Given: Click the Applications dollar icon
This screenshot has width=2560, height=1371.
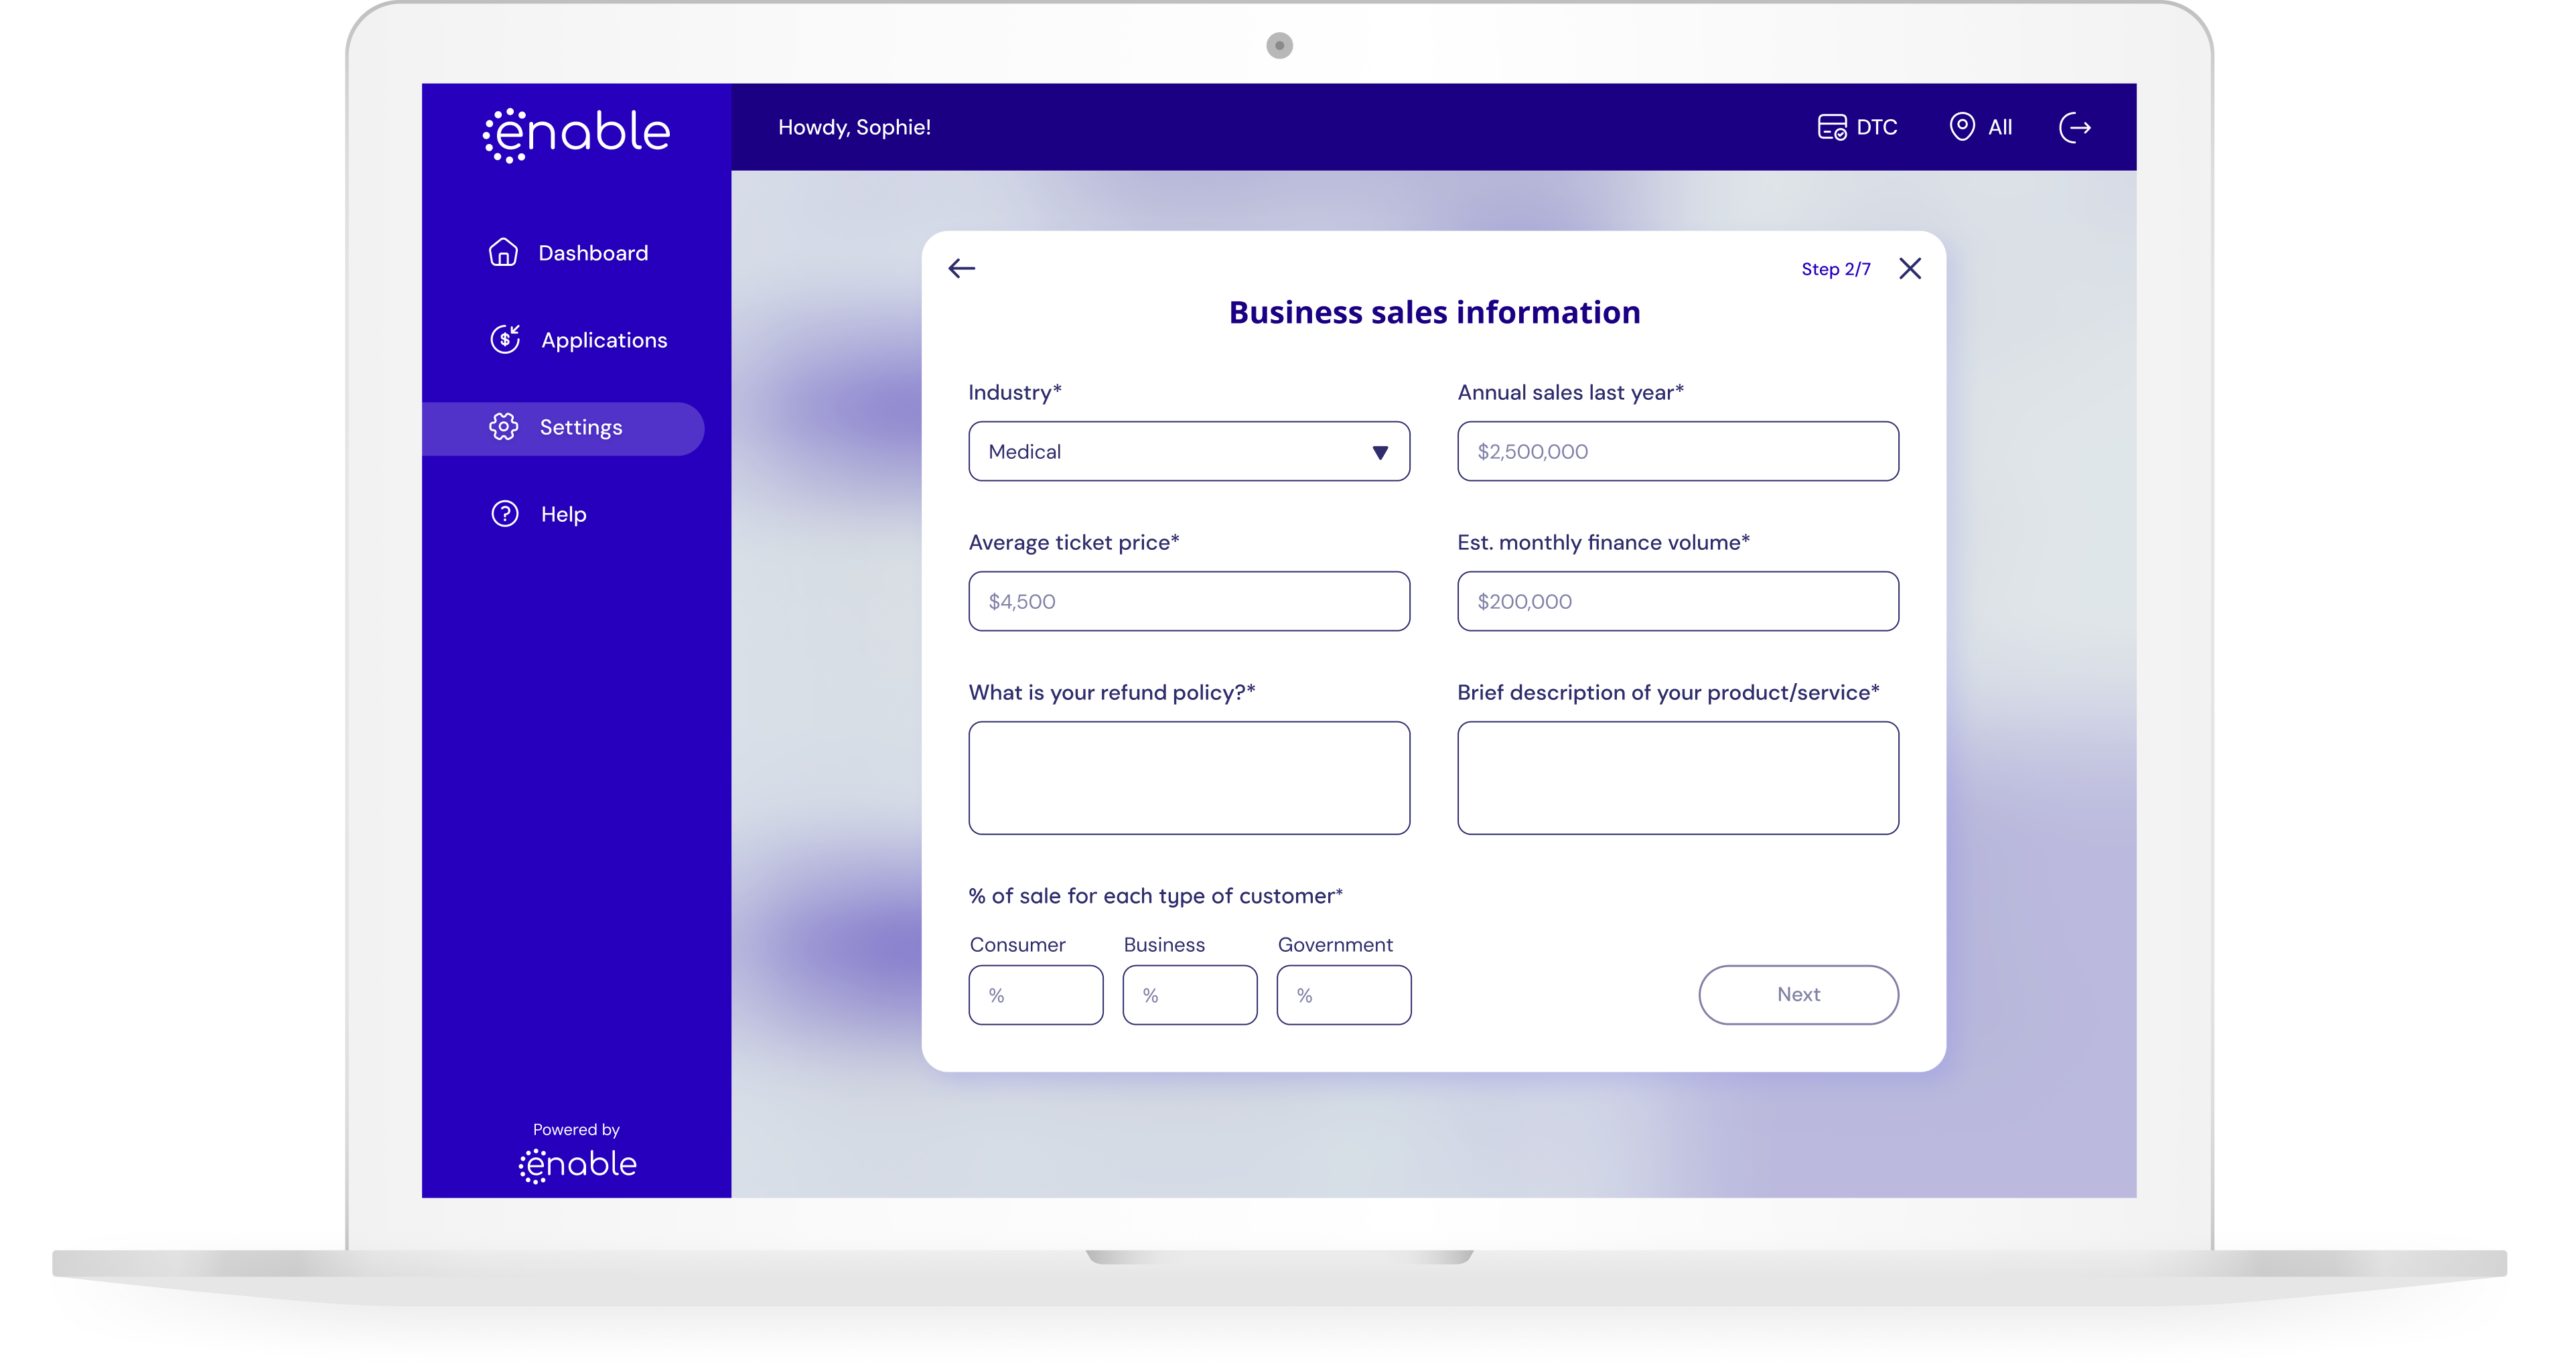Looking at the screenshot, I should [x=505, y=339].
